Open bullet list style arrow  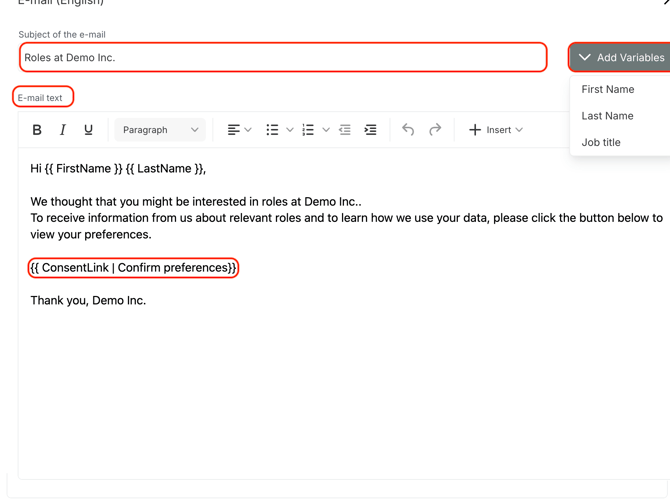coord(290,130)
